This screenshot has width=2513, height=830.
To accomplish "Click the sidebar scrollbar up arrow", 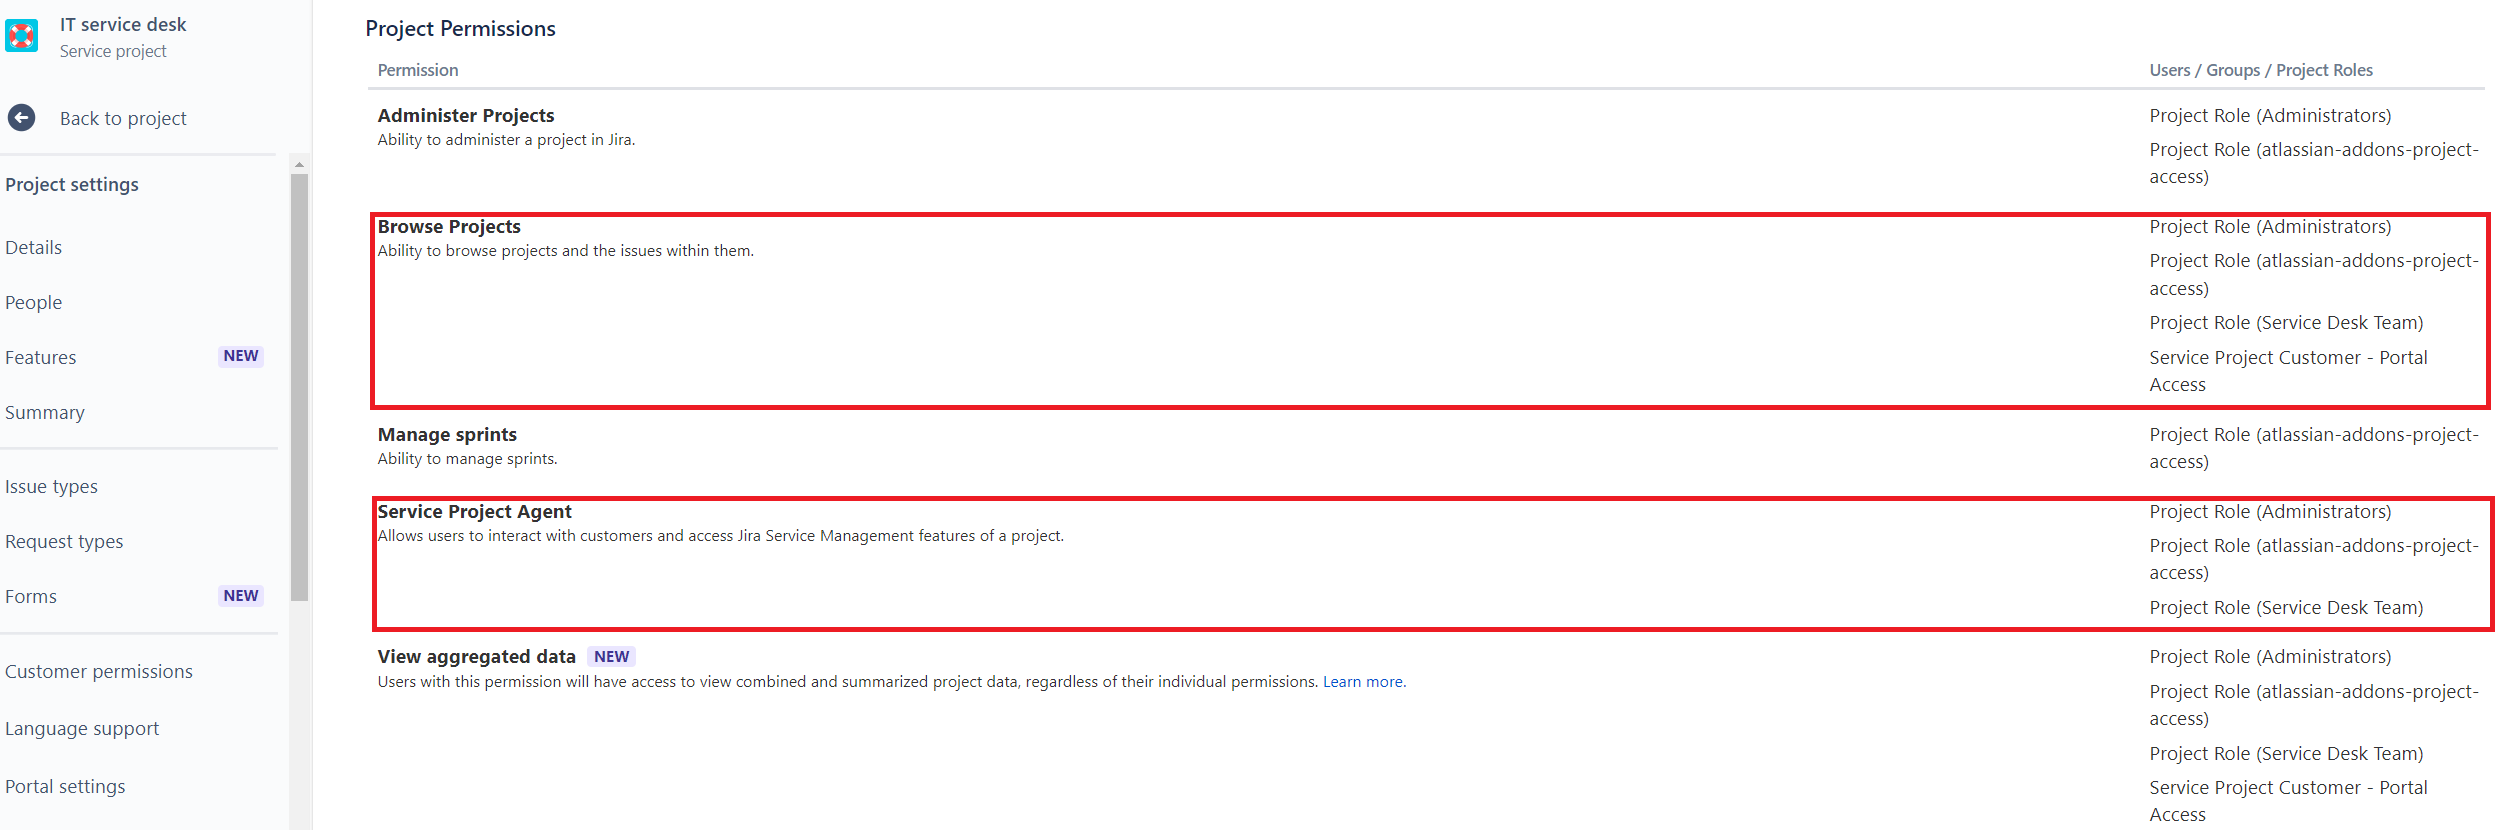I will pyautogui.click(x=299, y=165).
